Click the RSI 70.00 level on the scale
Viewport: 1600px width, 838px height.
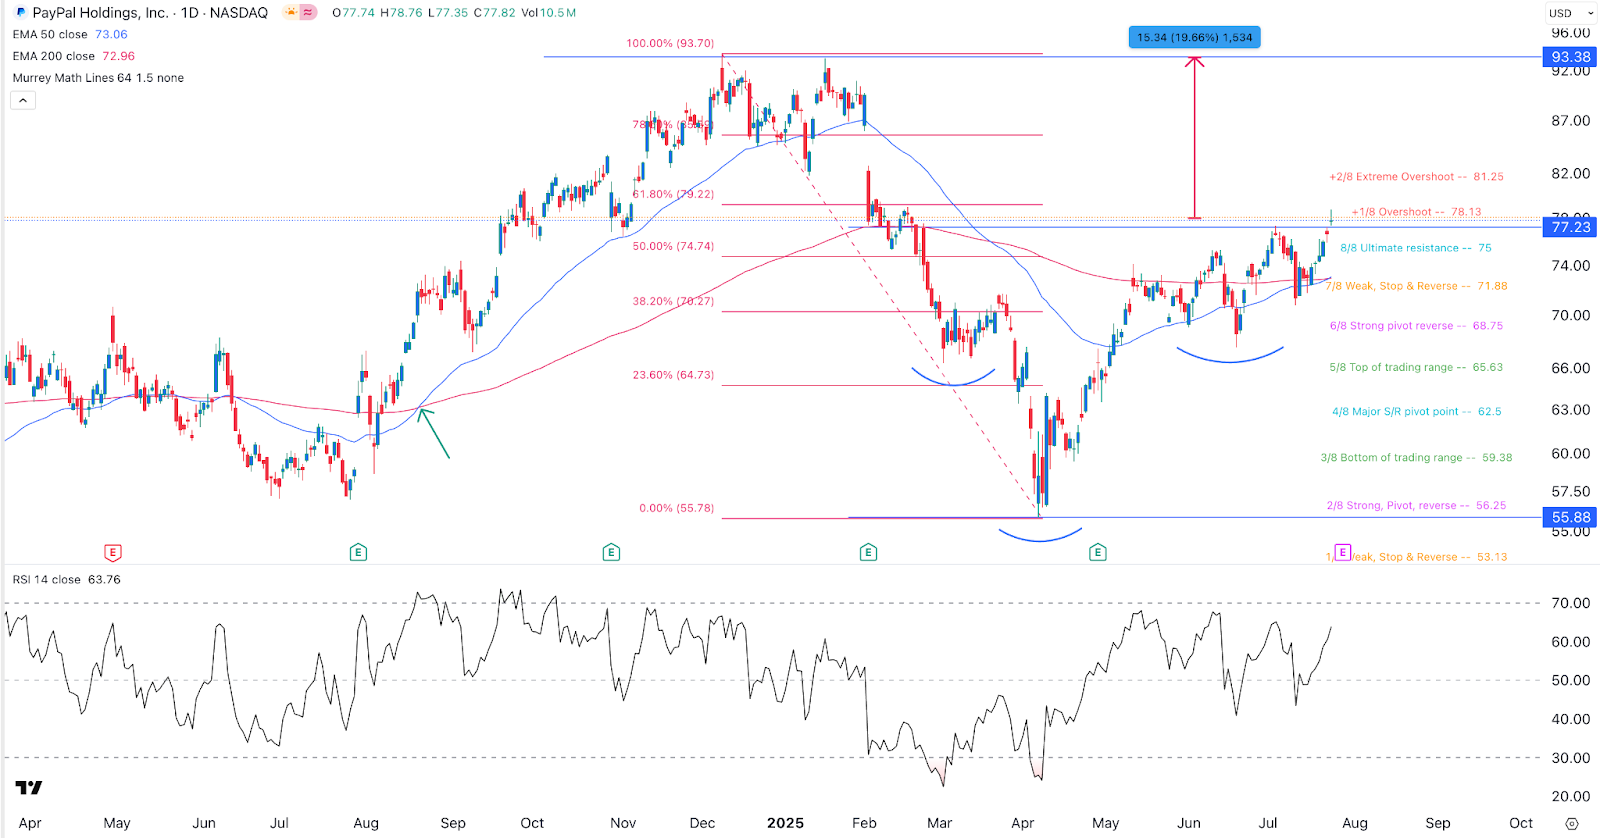tap(1570, 603)
